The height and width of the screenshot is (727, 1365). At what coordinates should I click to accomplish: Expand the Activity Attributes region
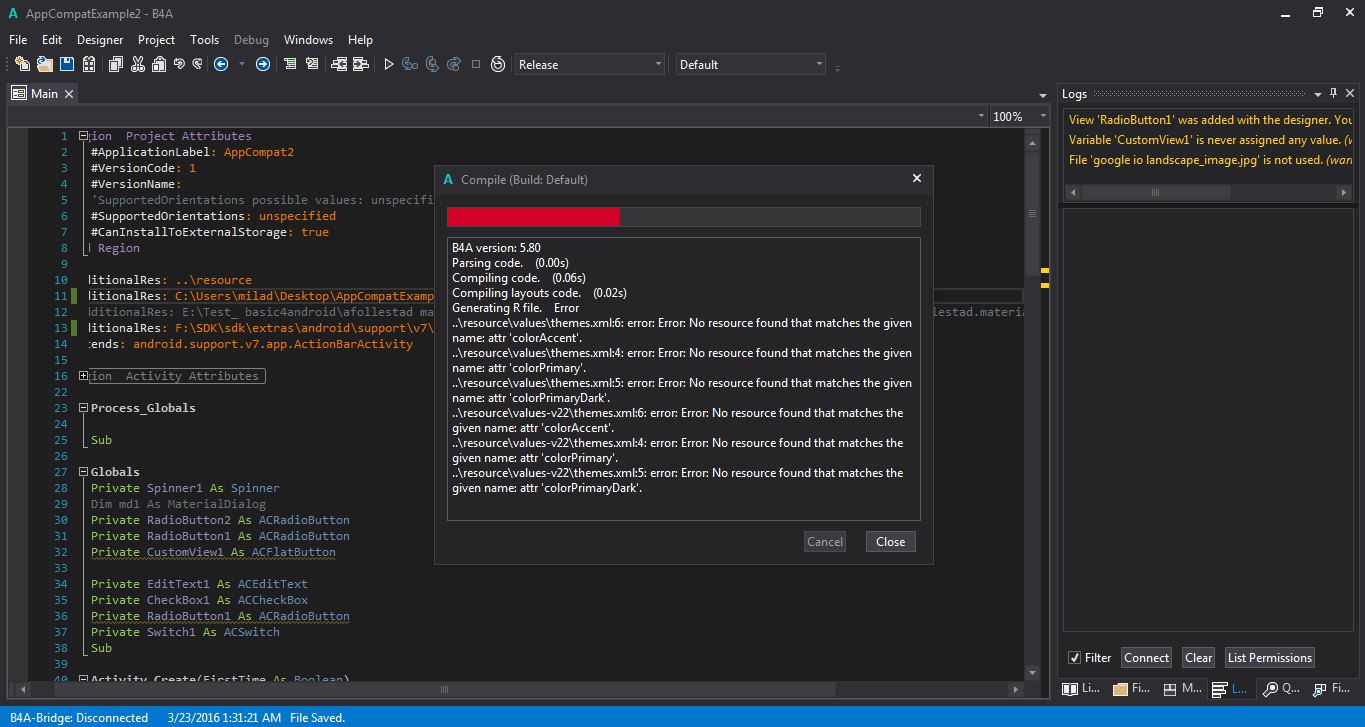(84, 376)
